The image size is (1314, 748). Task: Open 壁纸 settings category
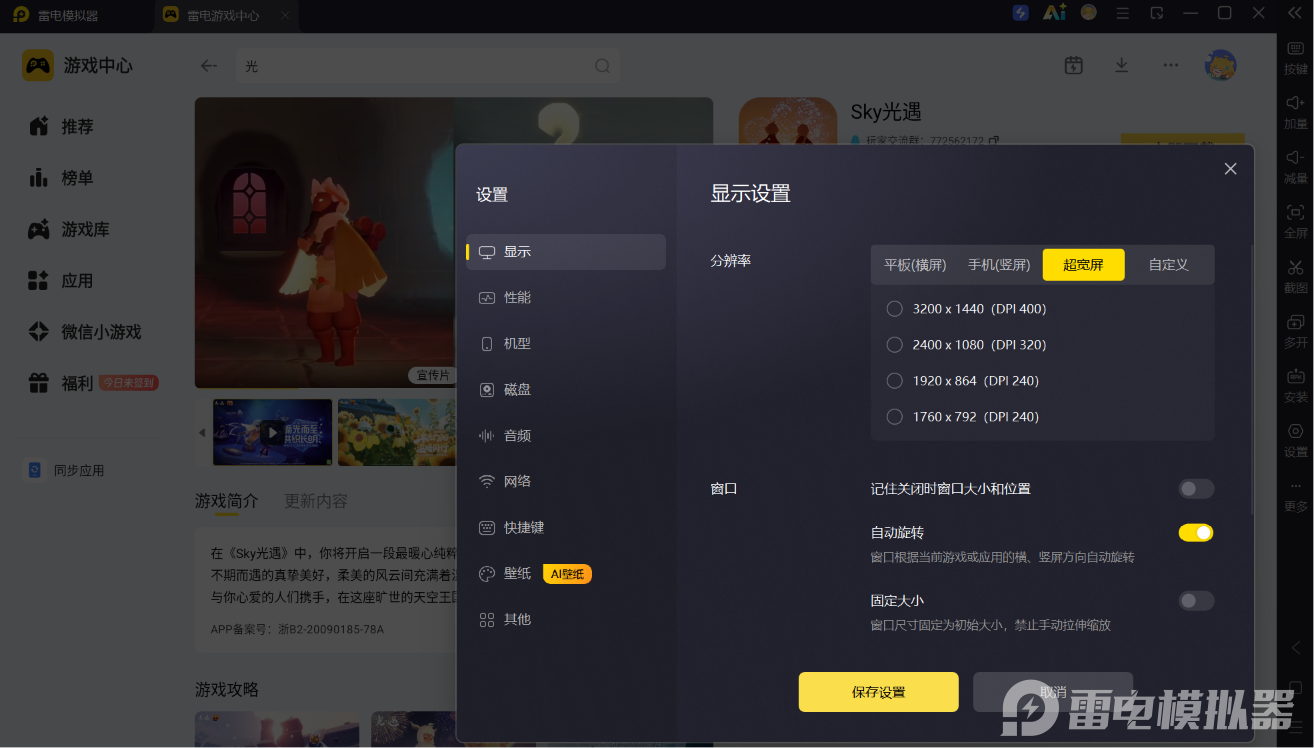(x=566, y=574)
